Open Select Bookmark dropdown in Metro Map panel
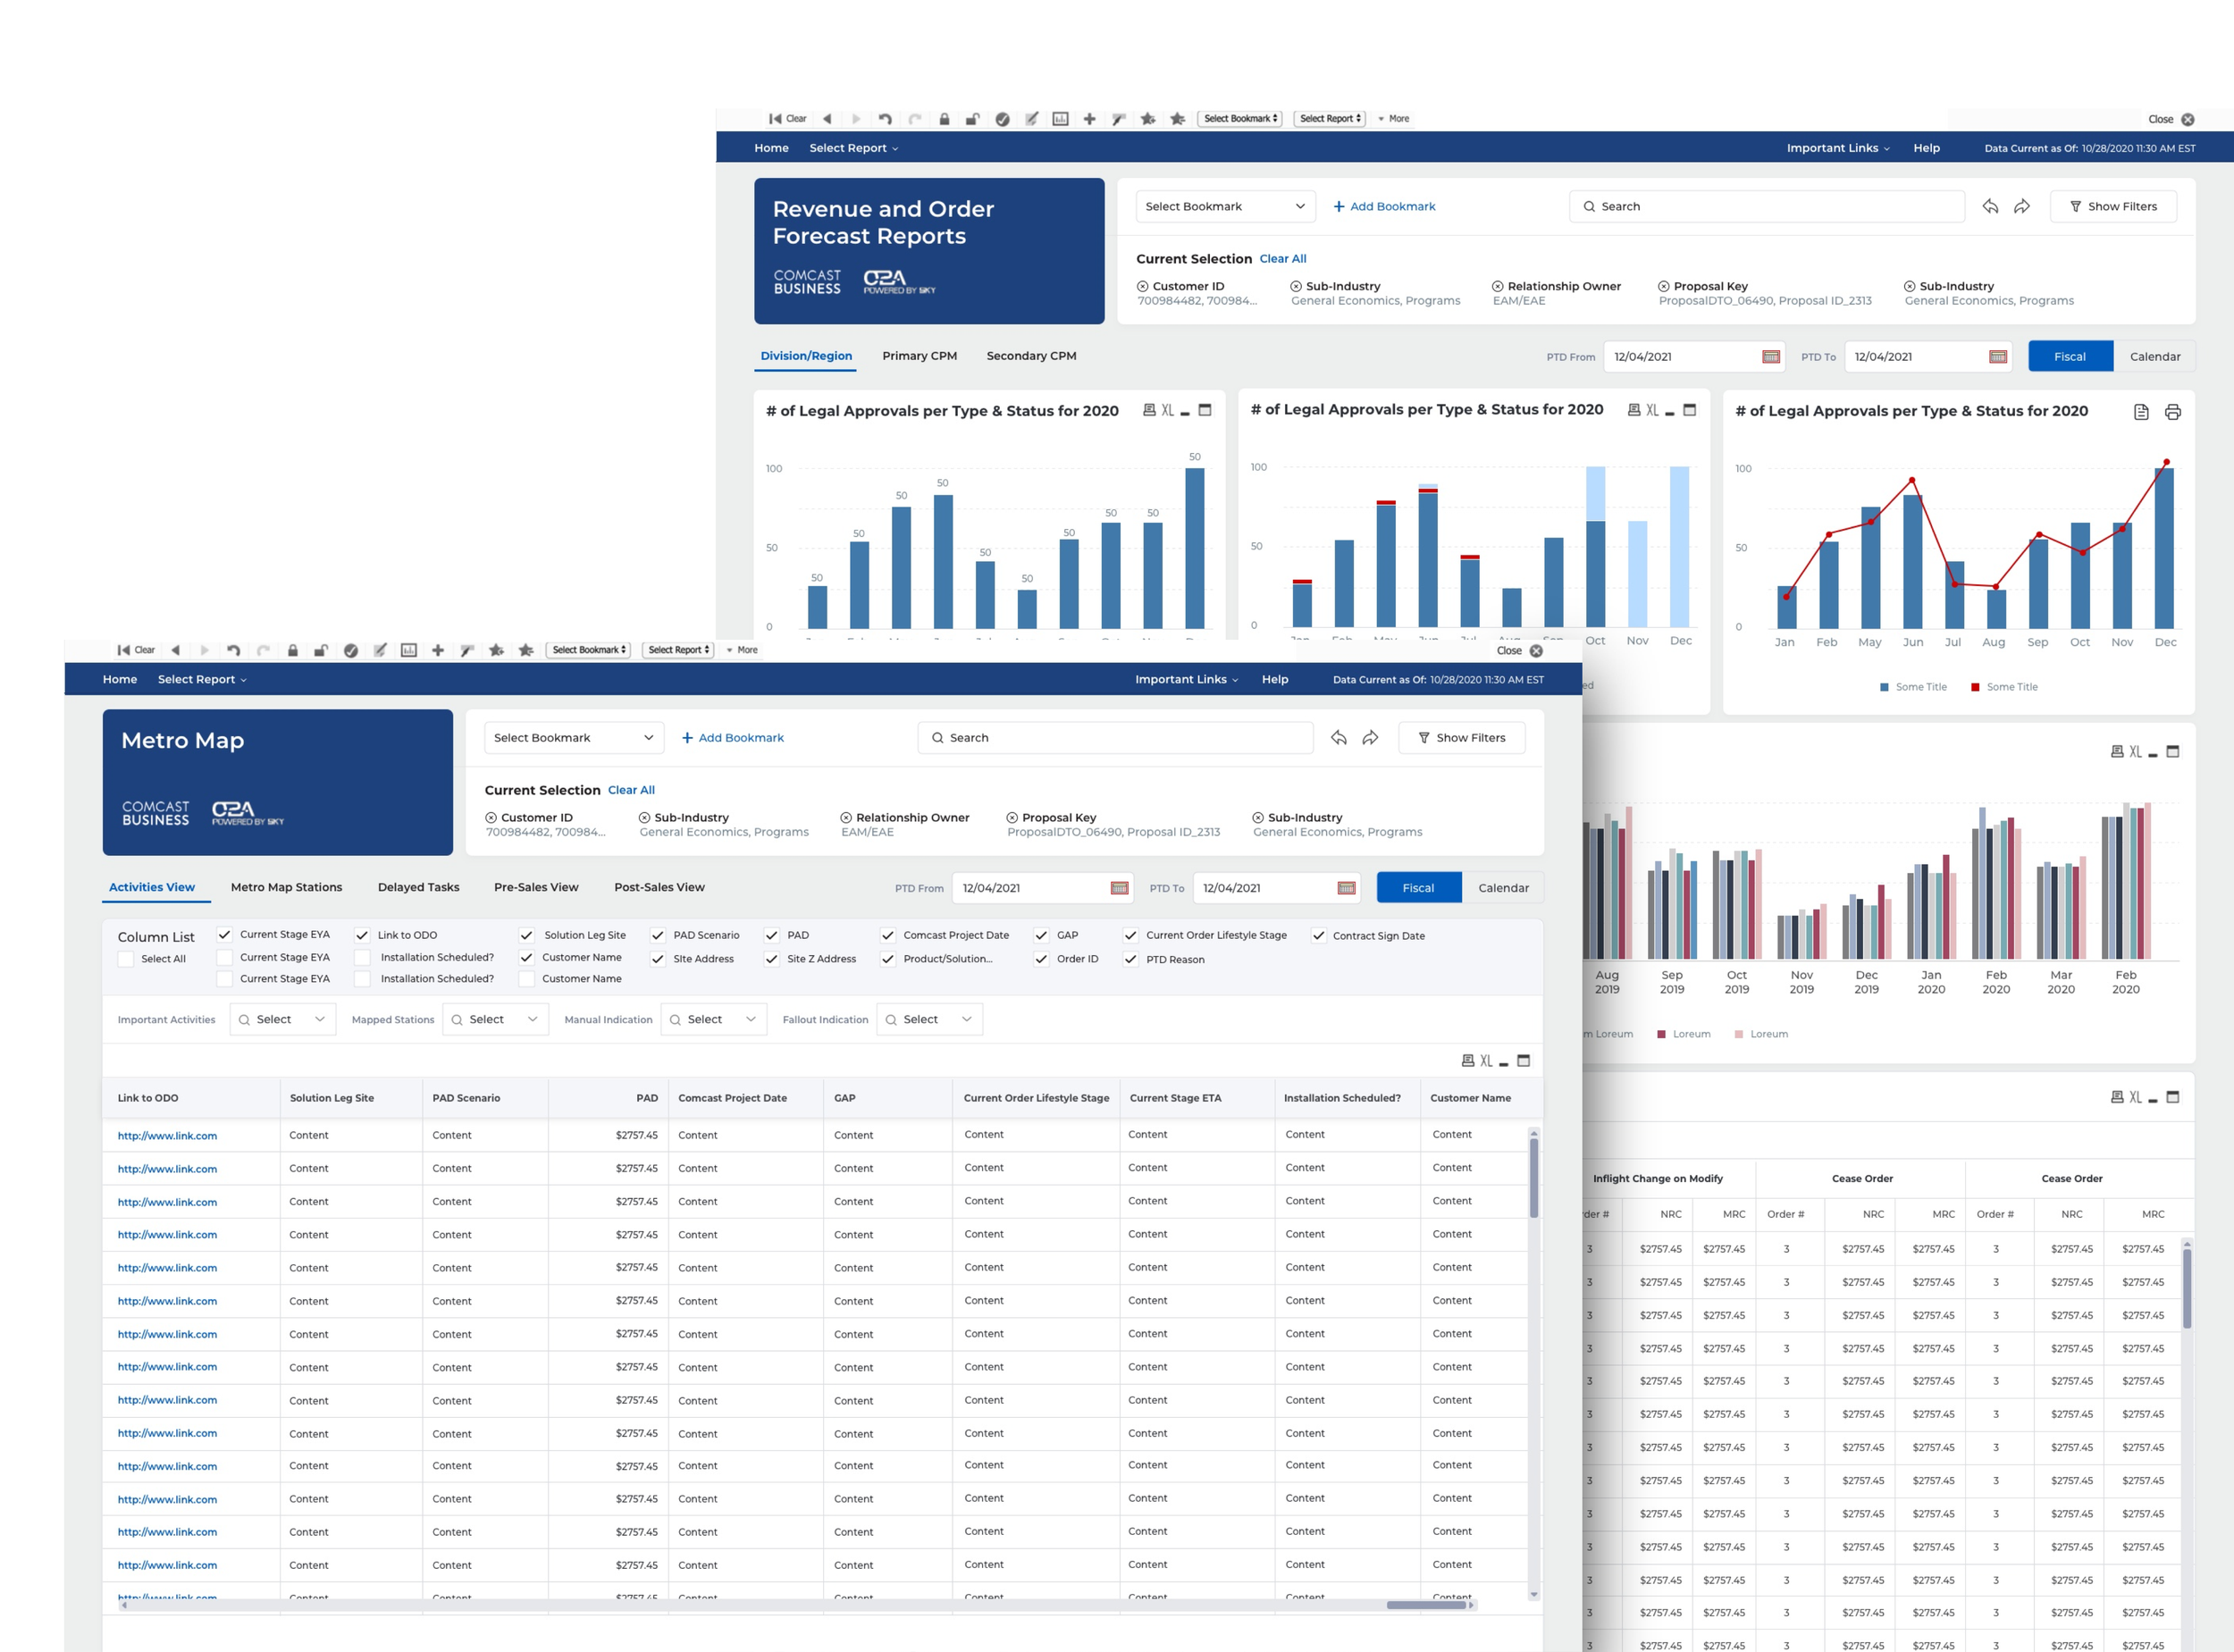Image resolution: width=2234 pixels, height=1652 pixels. click(x=572, y=738)
